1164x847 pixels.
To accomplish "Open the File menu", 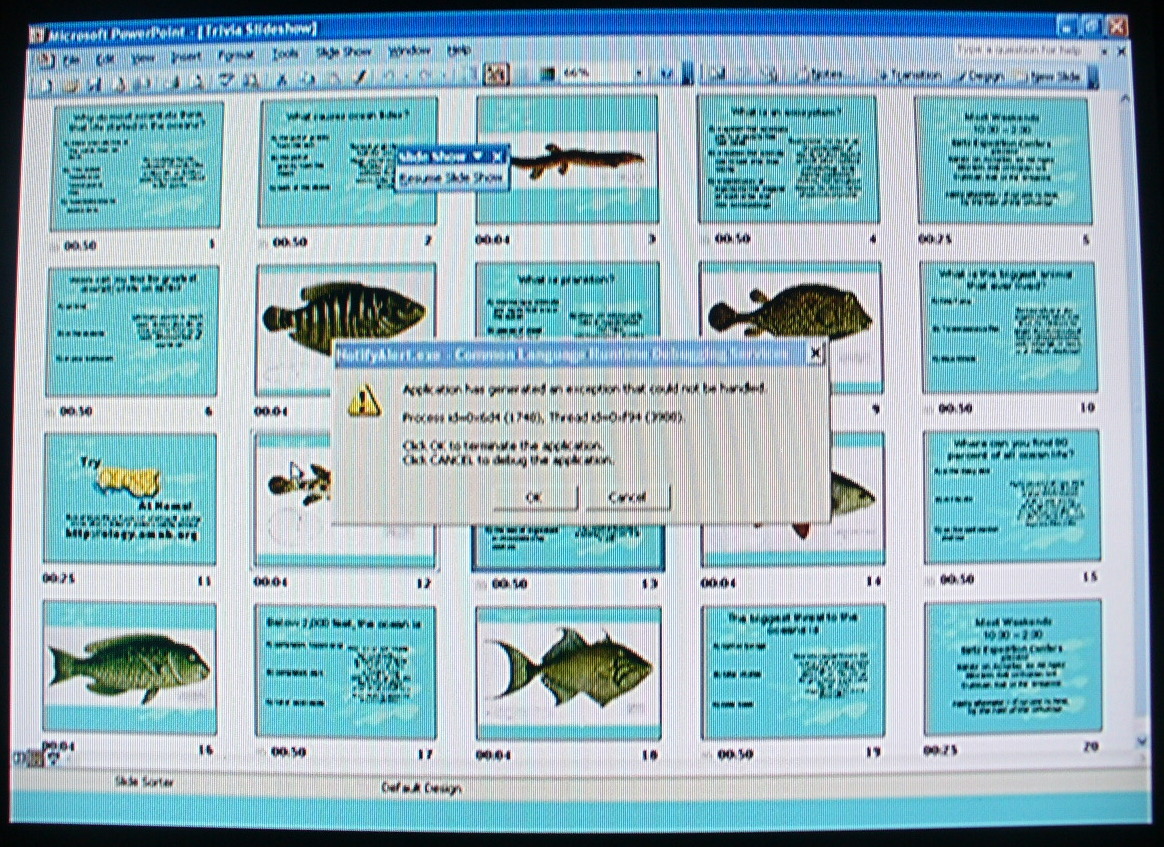I will 71,59.
